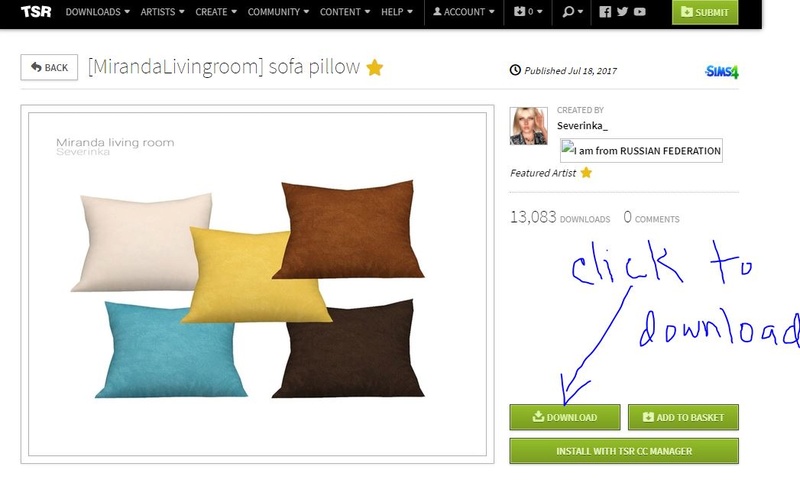Open the YouTube icon link
The height and width of the screenshot is (499, 800).
(x=640, y=12)
